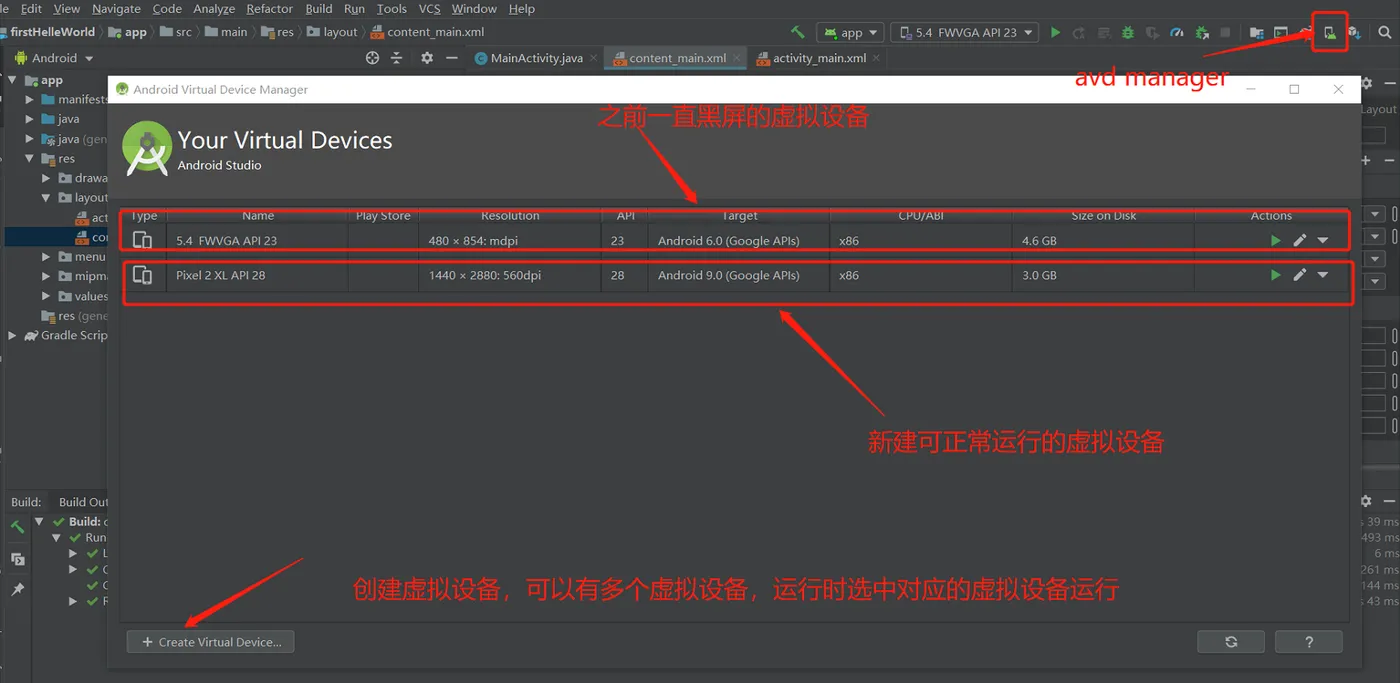Viewport: 1400px width, 683px height.
Task: Switch to the Build Output tab
Action: (x=82, y=502)
